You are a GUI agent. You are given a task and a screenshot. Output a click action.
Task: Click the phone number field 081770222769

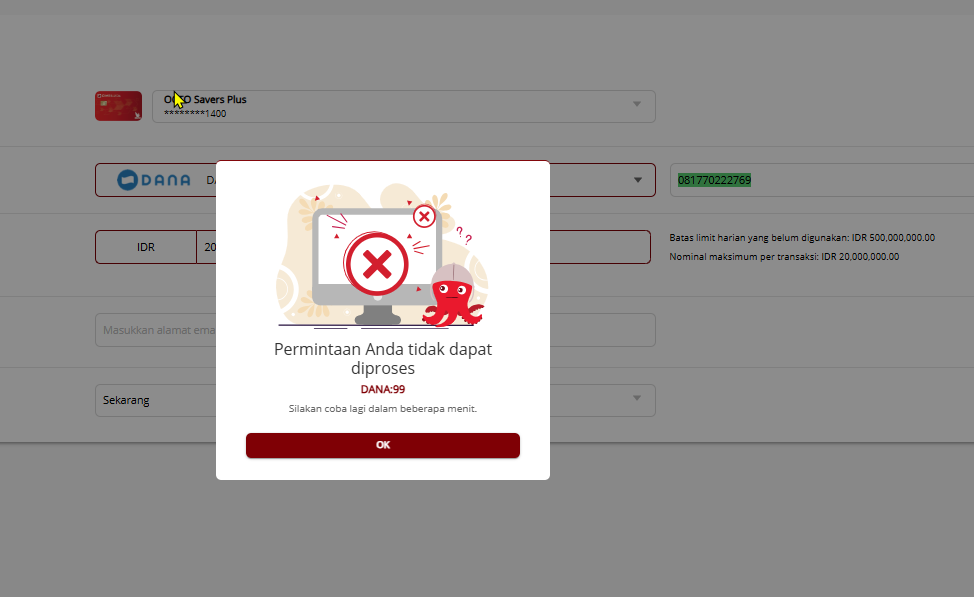pyautogui.click(x=821, y=180)
